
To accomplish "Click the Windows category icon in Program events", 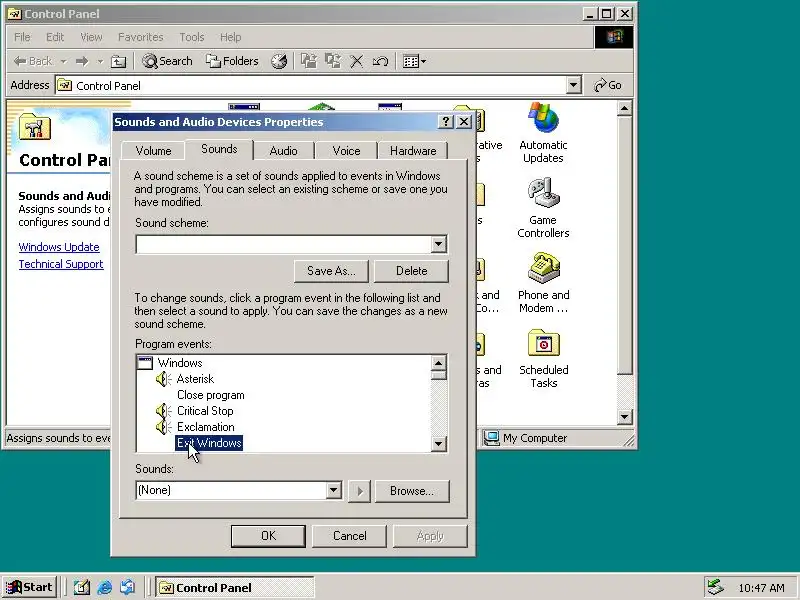I will (x=145, y=363).
